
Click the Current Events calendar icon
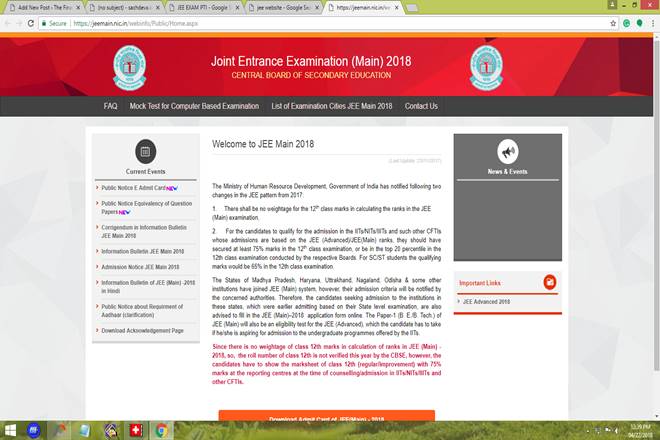click(146, 152)
